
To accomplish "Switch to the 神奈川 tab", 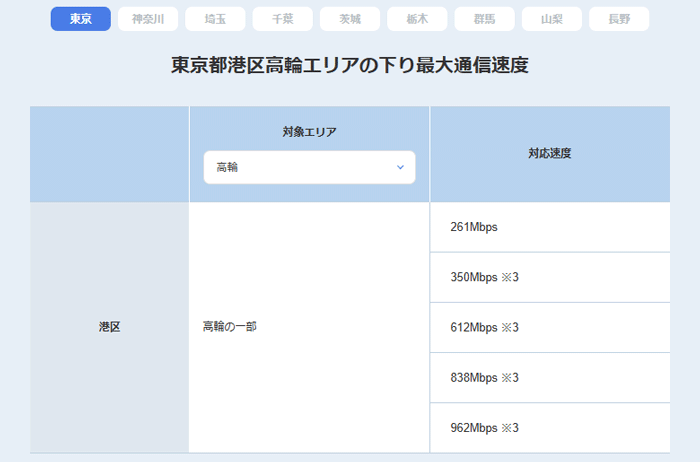I will (148, 19).
